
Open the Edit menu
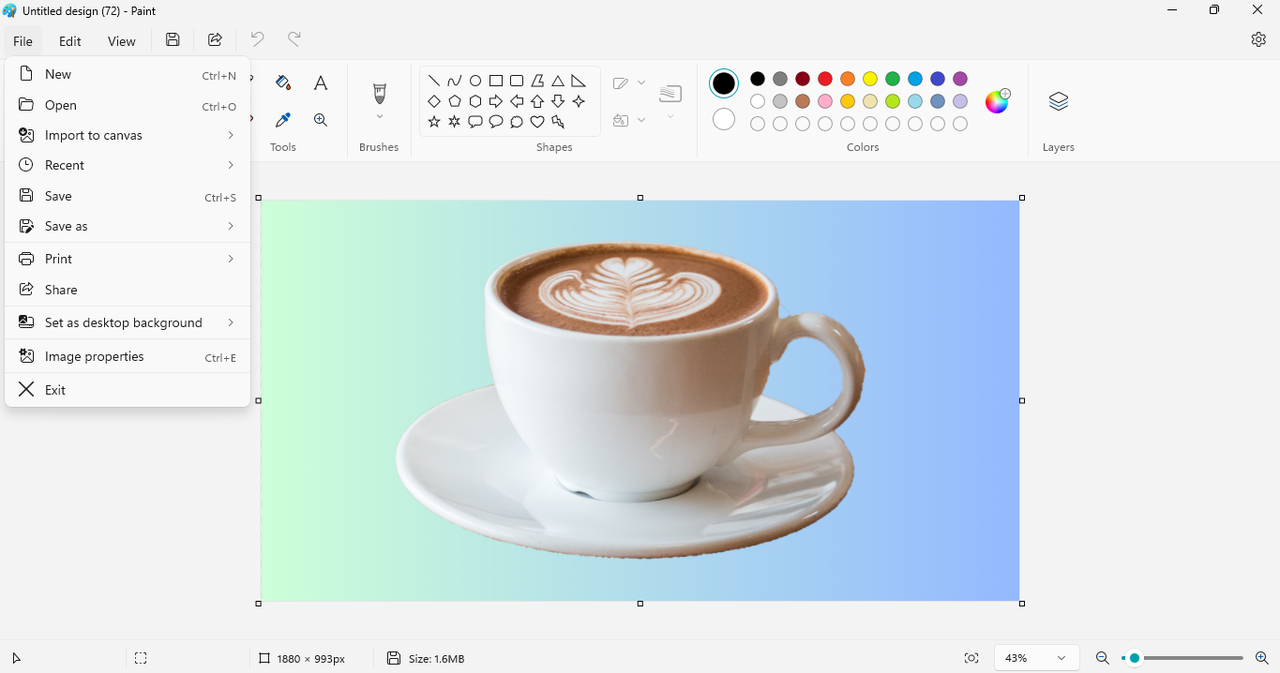click(x=70, y=41)
